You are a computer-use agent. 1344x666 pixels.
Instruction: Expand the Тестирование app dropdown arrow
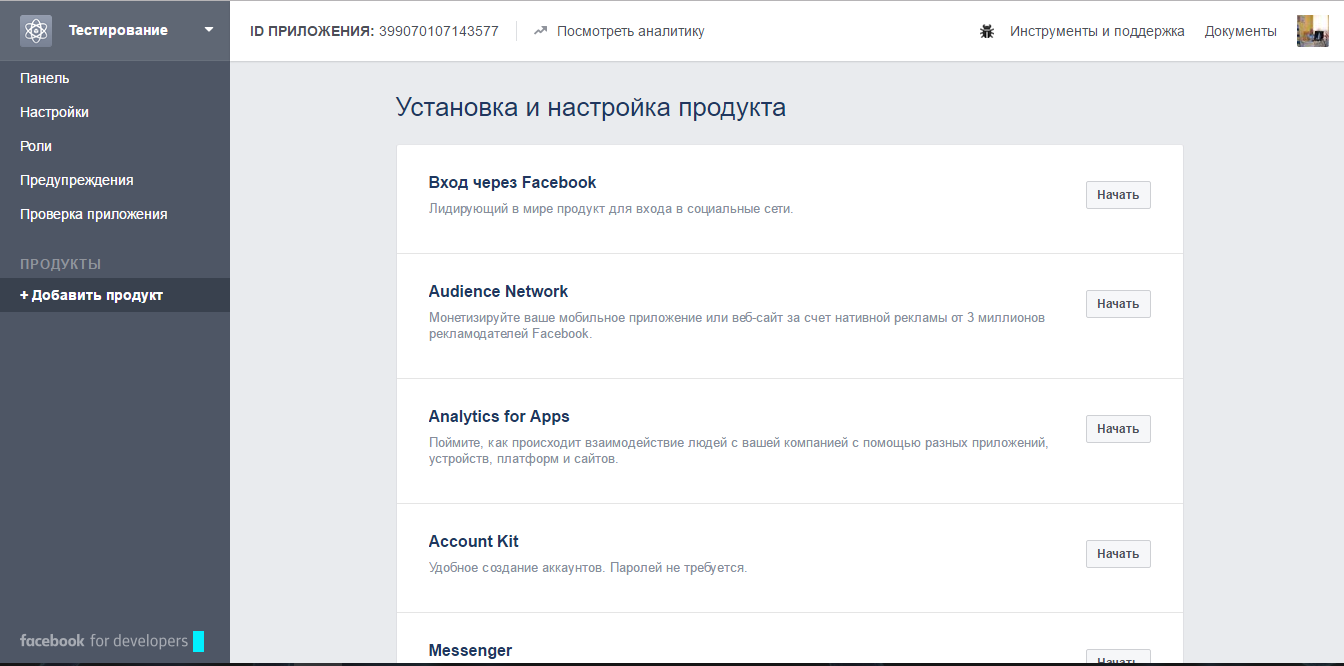(x=209, y=30)
